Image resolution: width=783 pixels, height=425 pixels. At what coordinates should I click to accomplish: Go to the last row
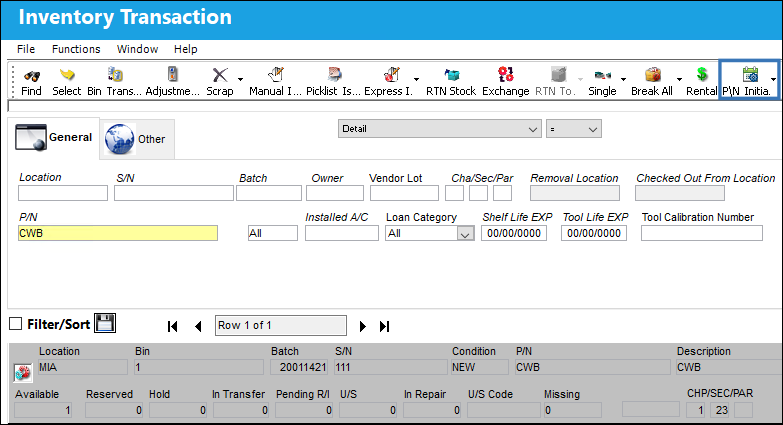(x=384, y=327)
